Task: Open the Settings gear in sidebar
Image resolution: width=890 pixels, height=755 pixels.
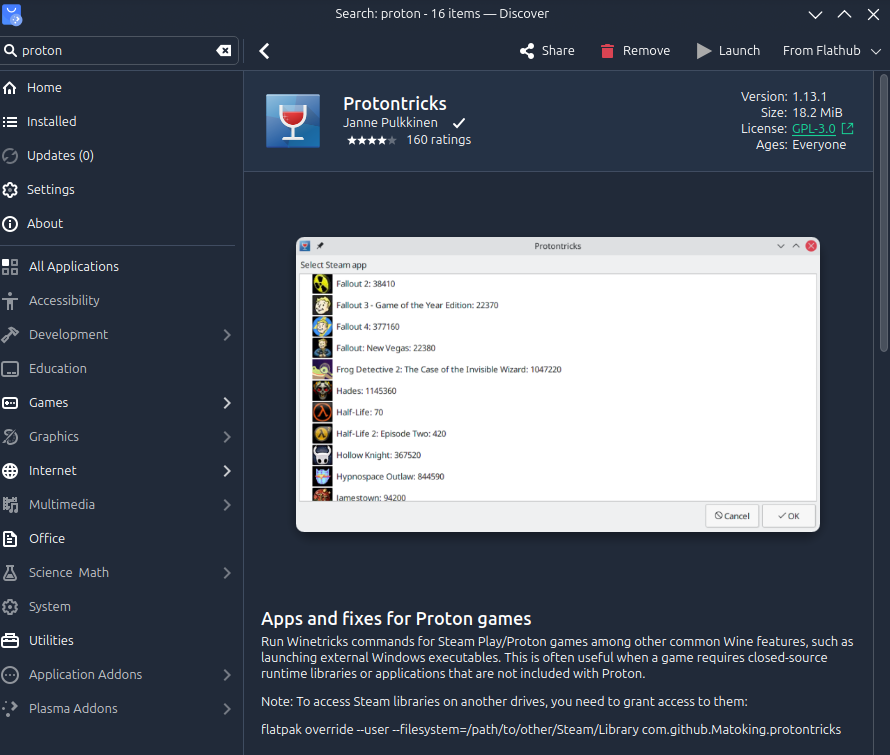Action: (x=10, y=190)
